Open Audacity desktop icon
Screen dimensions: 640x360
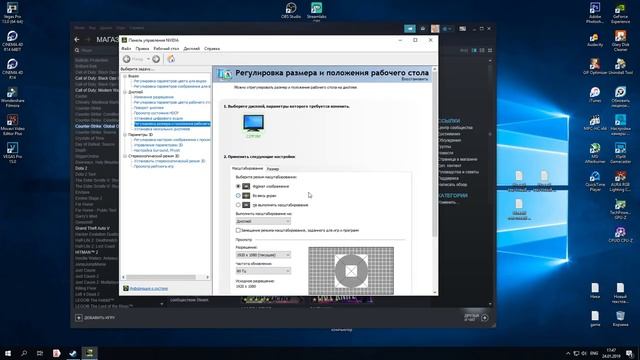tap(595, 40)
